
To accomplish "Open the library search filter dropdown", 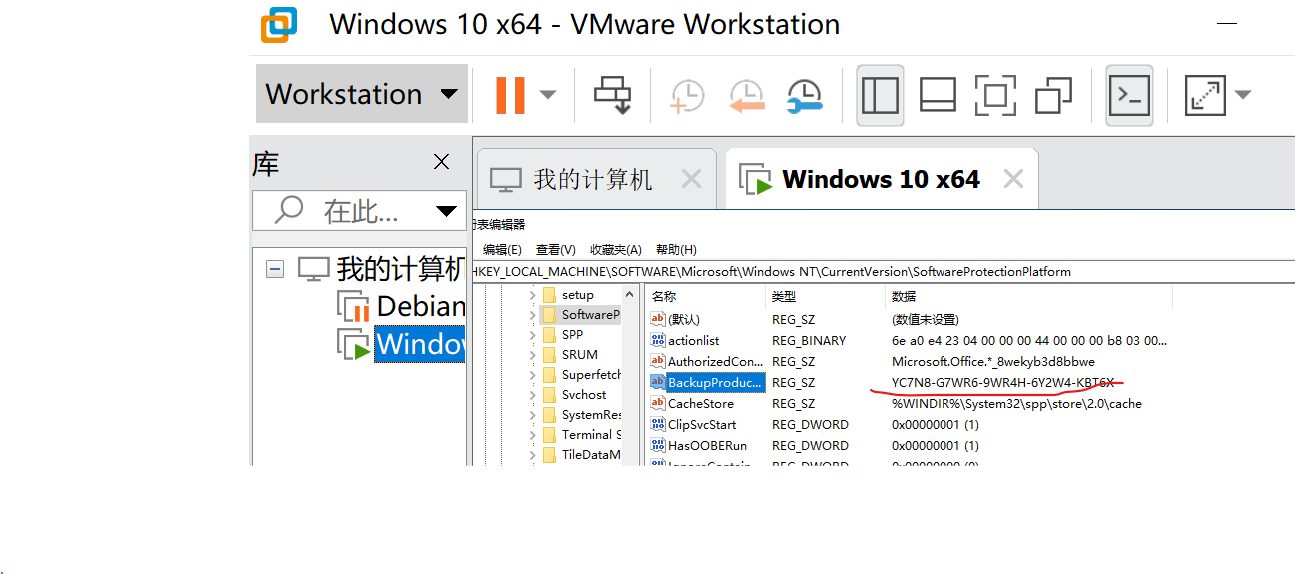I will [447, 211].
